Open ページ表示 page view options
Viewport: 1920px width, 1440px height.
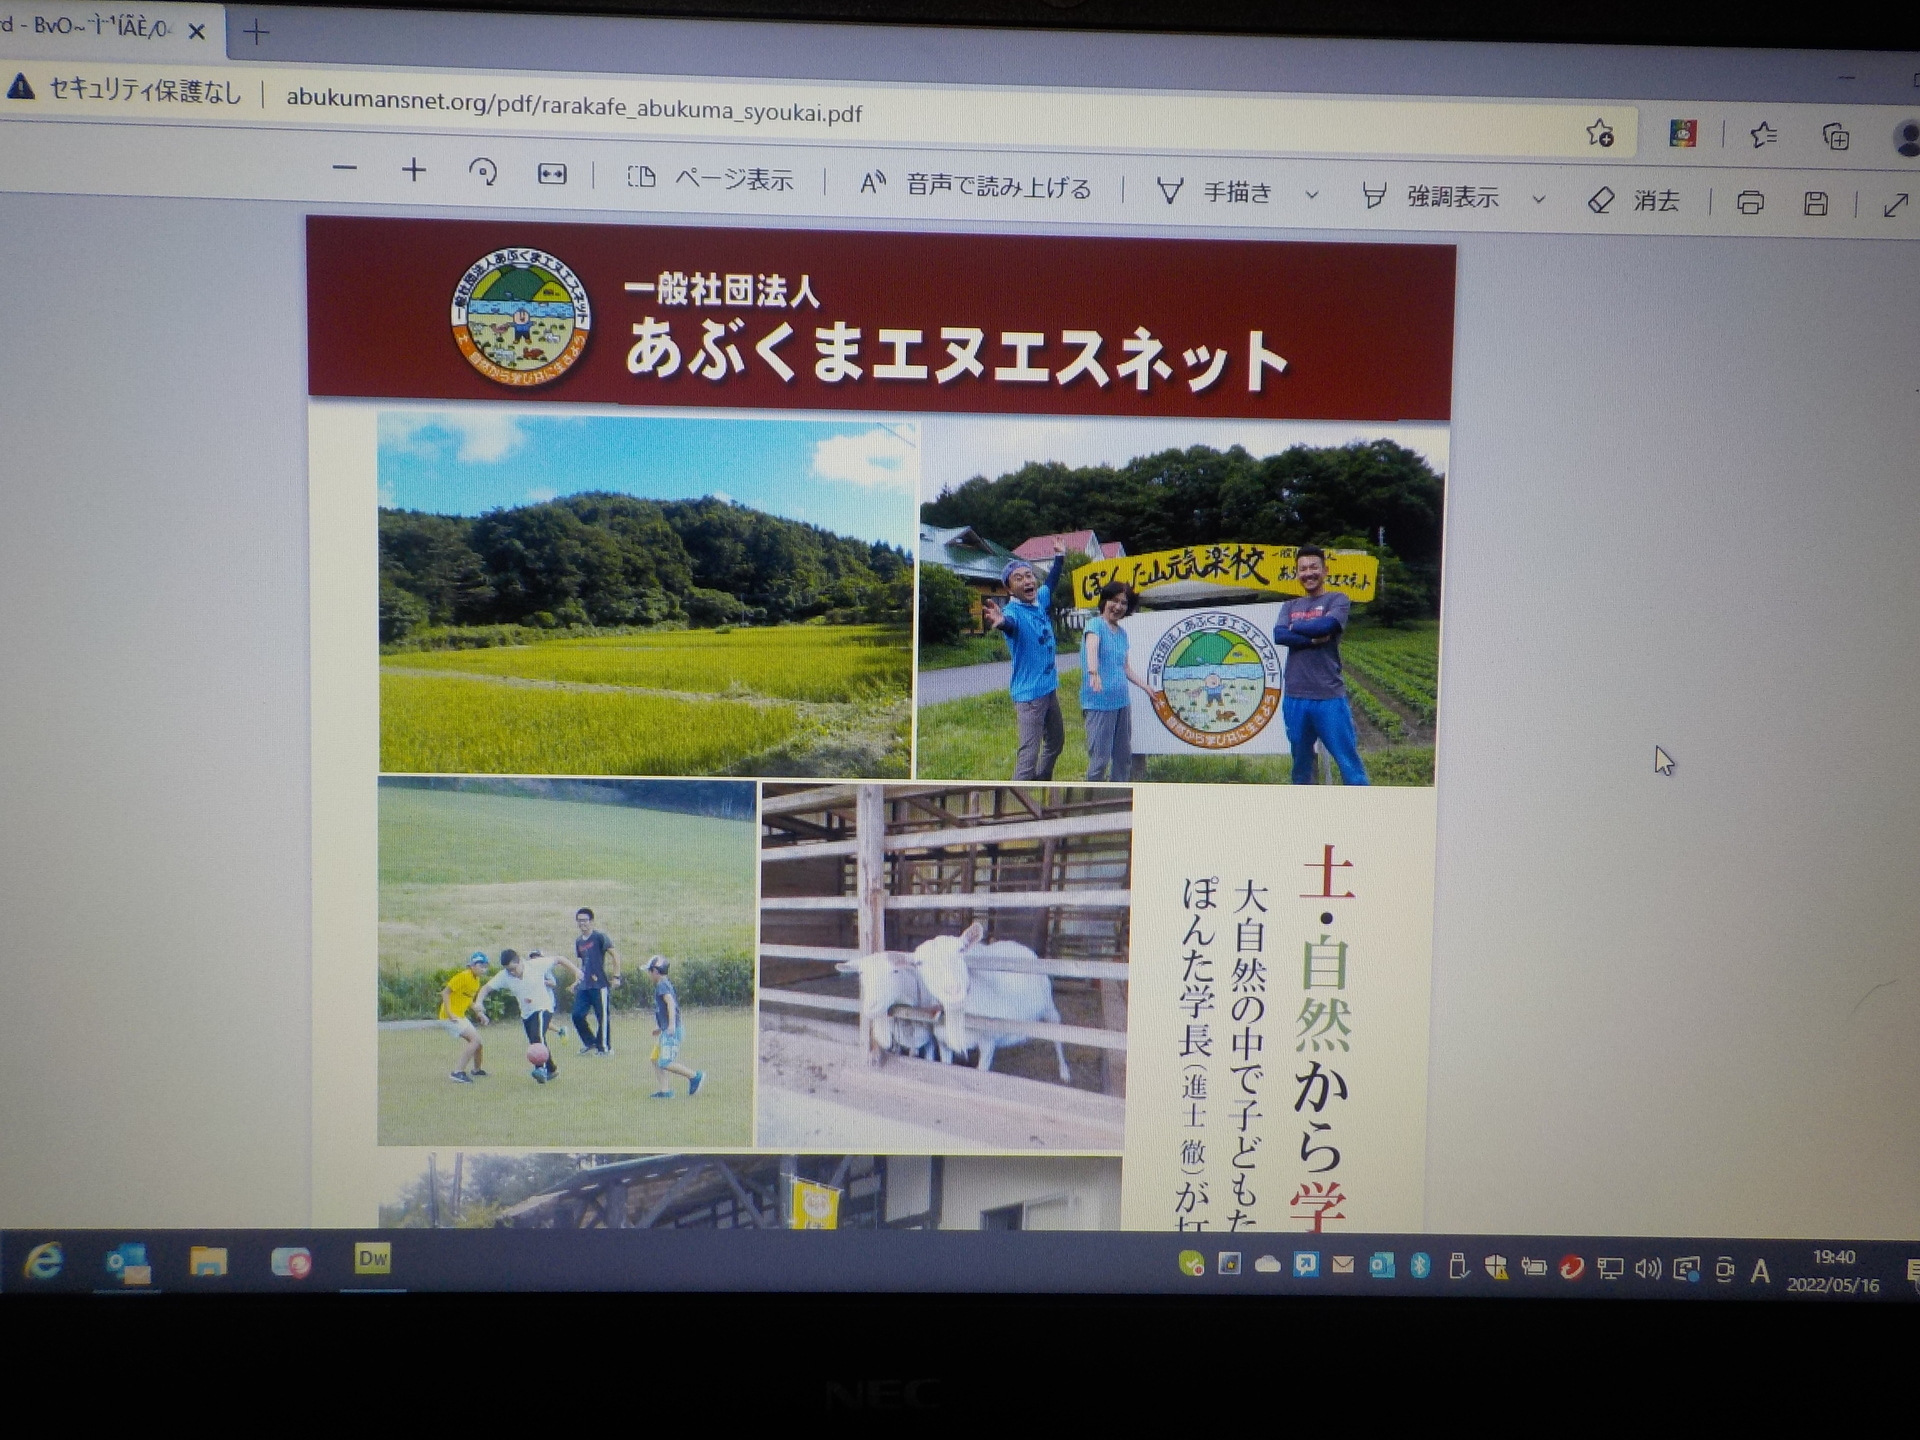[710, 179]
